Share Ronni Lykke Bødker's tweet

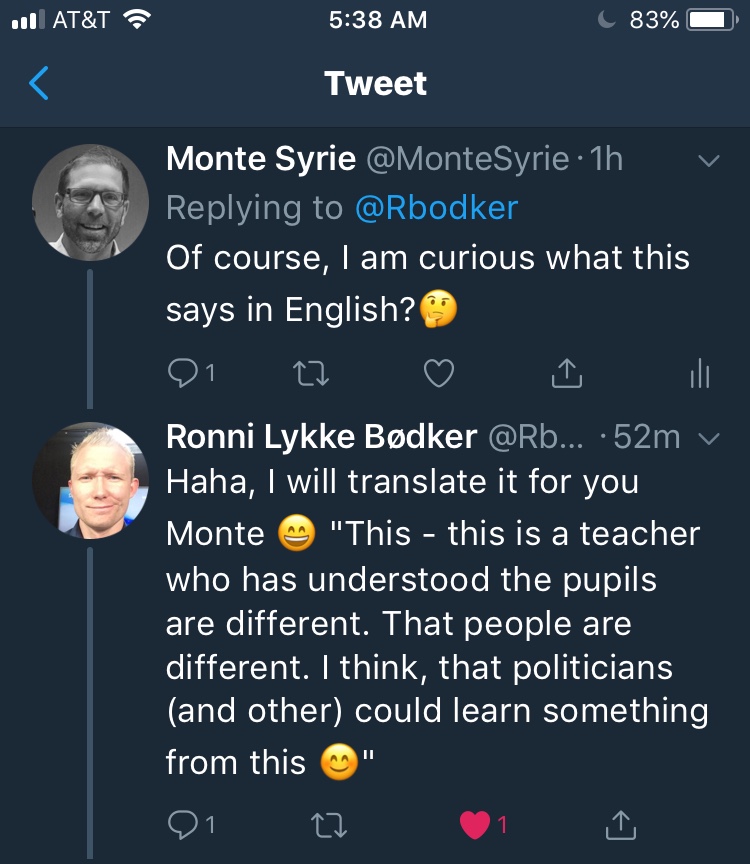[620, 824]
